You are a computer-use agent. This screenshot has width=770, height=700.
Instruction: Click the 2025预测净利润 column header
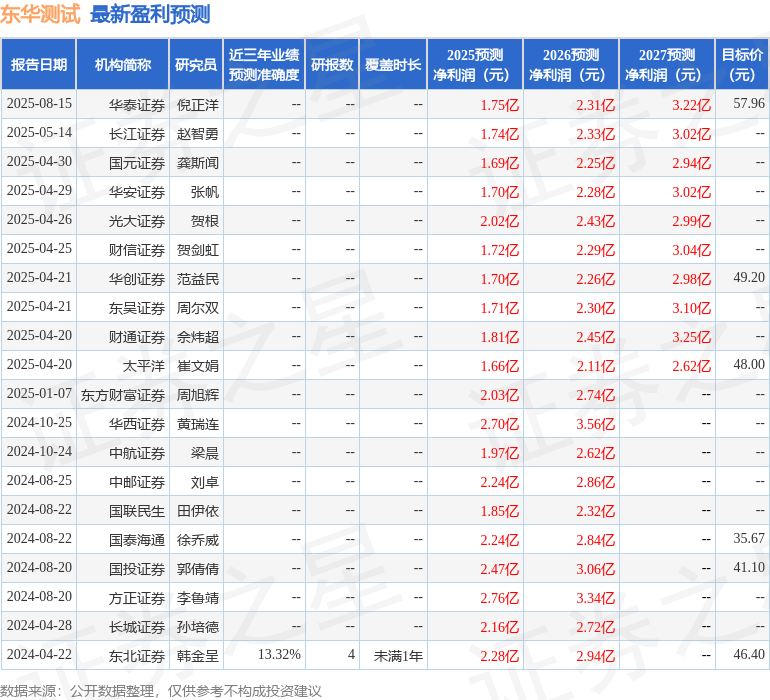pos(475,65)
